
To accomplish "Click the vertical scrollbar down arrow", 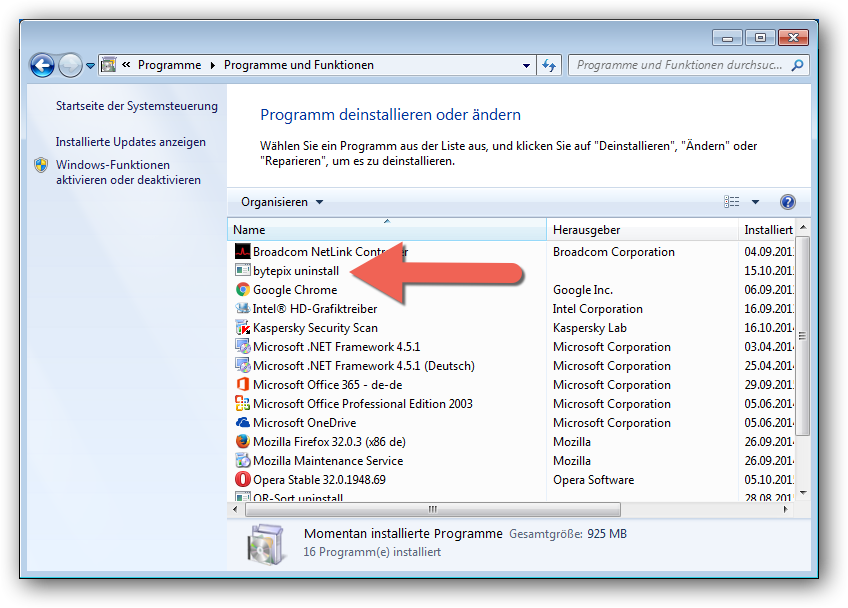I will click(803, 493).
